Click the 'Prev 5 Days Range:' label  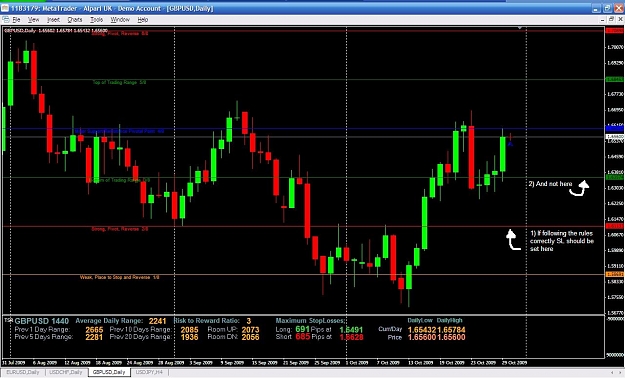[44, 337]
